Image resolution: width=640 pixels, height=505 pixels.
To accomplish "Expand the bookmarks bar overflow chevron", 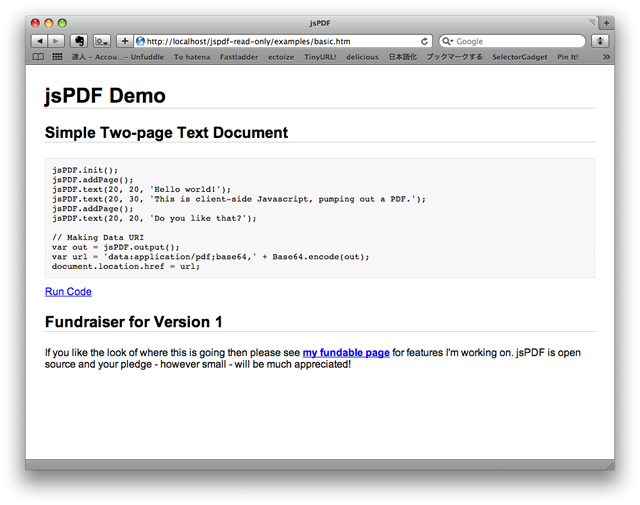I will (607, 57).
